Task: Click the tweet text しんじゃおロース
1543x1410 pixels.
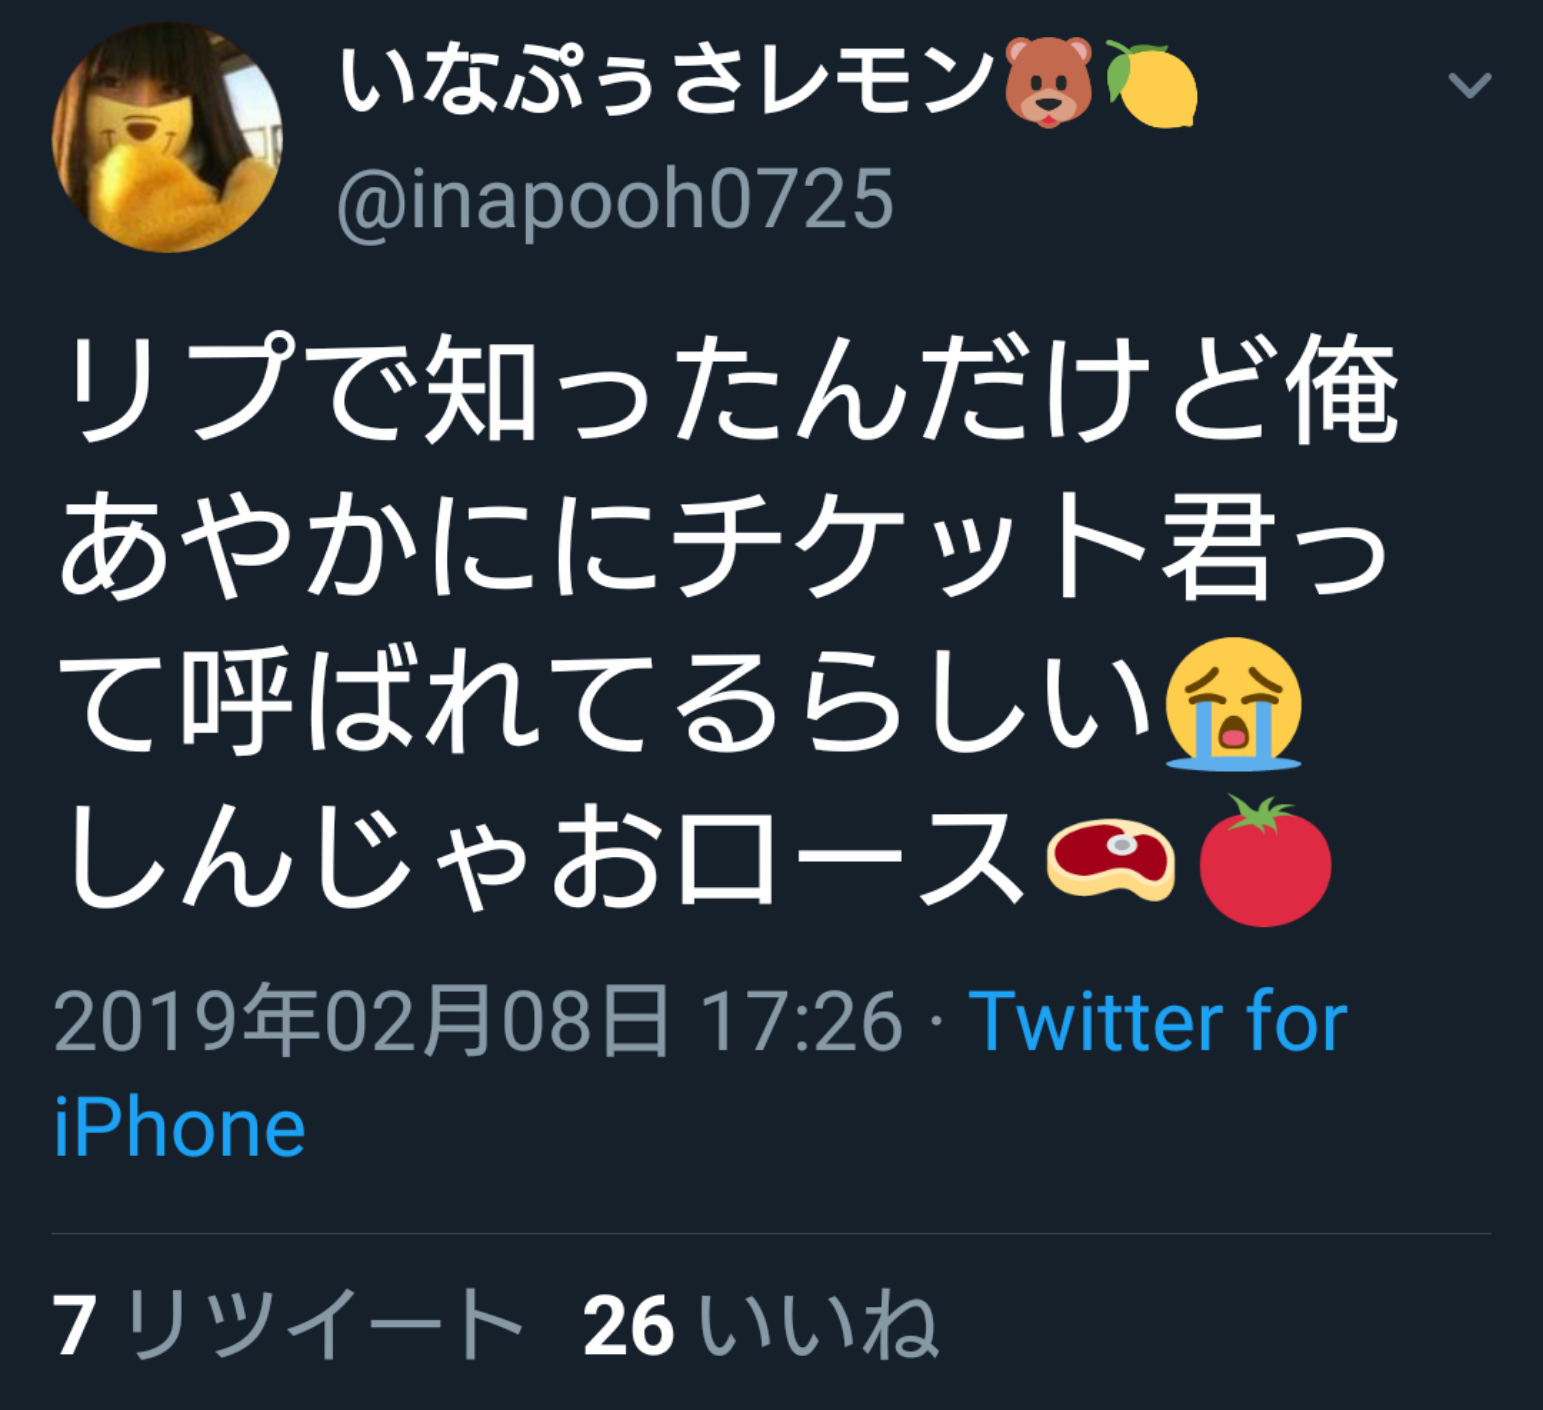Action: click(x=545, y=859)
